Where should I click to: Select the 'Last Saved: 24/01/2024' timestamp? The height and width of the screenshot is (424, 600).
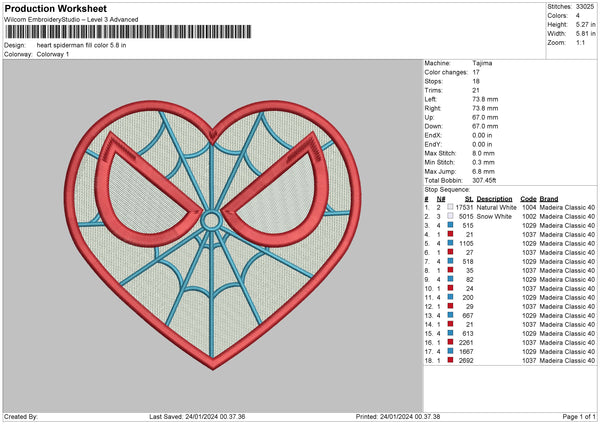(x=197, y=416)
